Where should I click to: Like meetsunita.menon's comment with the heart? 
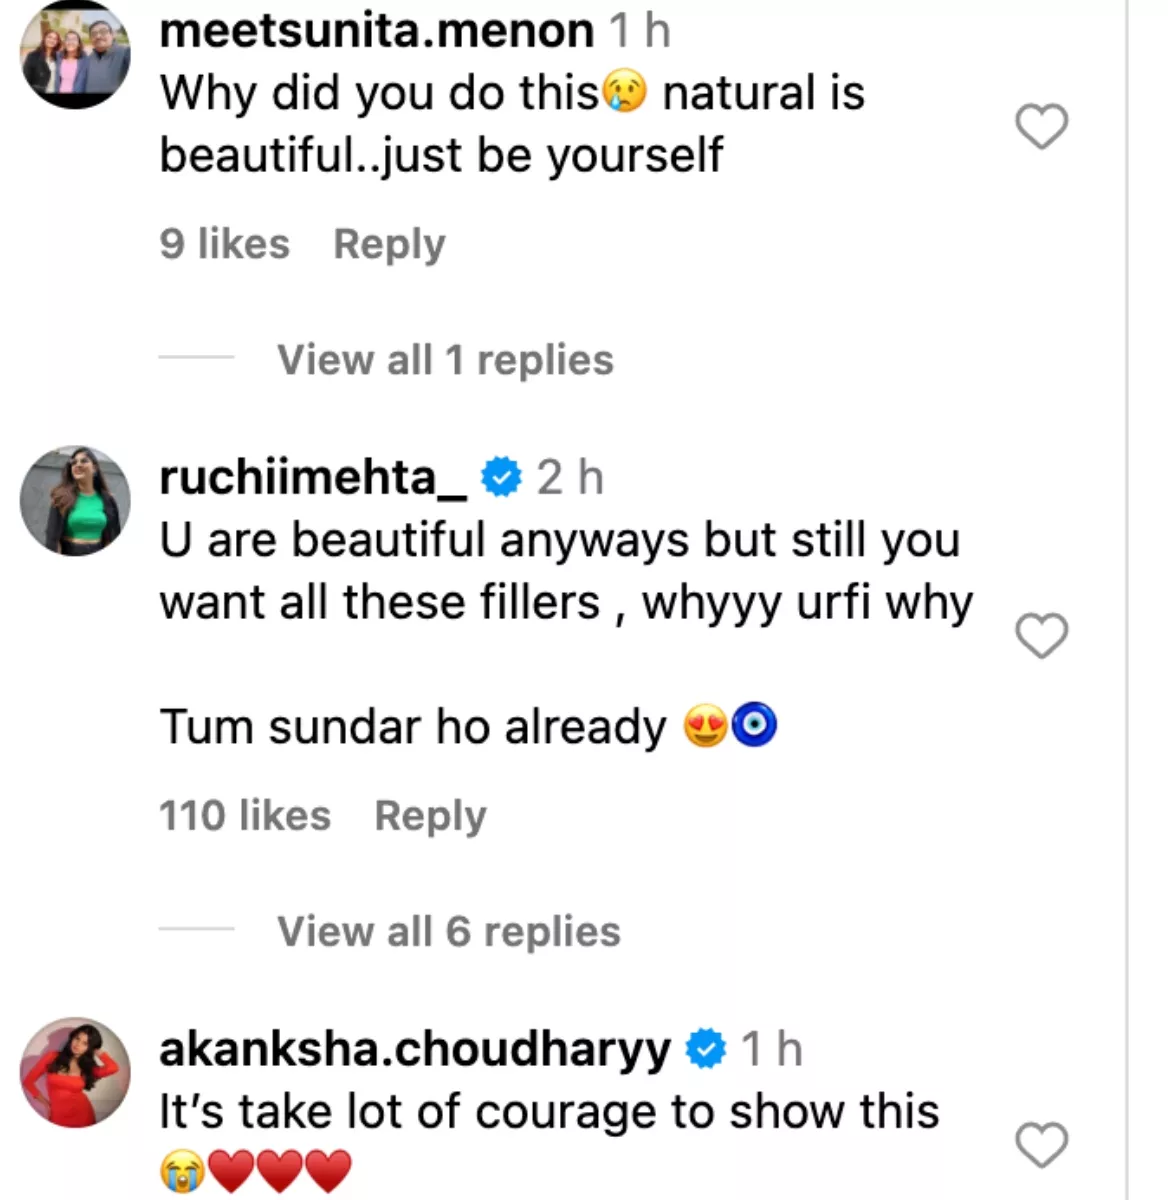(x=1041, y=126)
